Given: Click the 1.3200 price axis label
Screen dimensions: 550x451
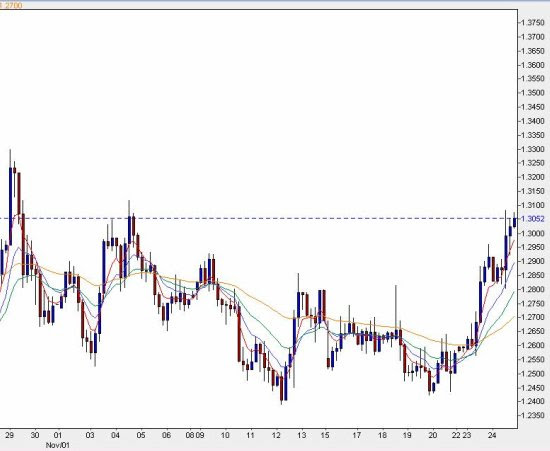Looking at the screenshot, I should click(533, 177).
